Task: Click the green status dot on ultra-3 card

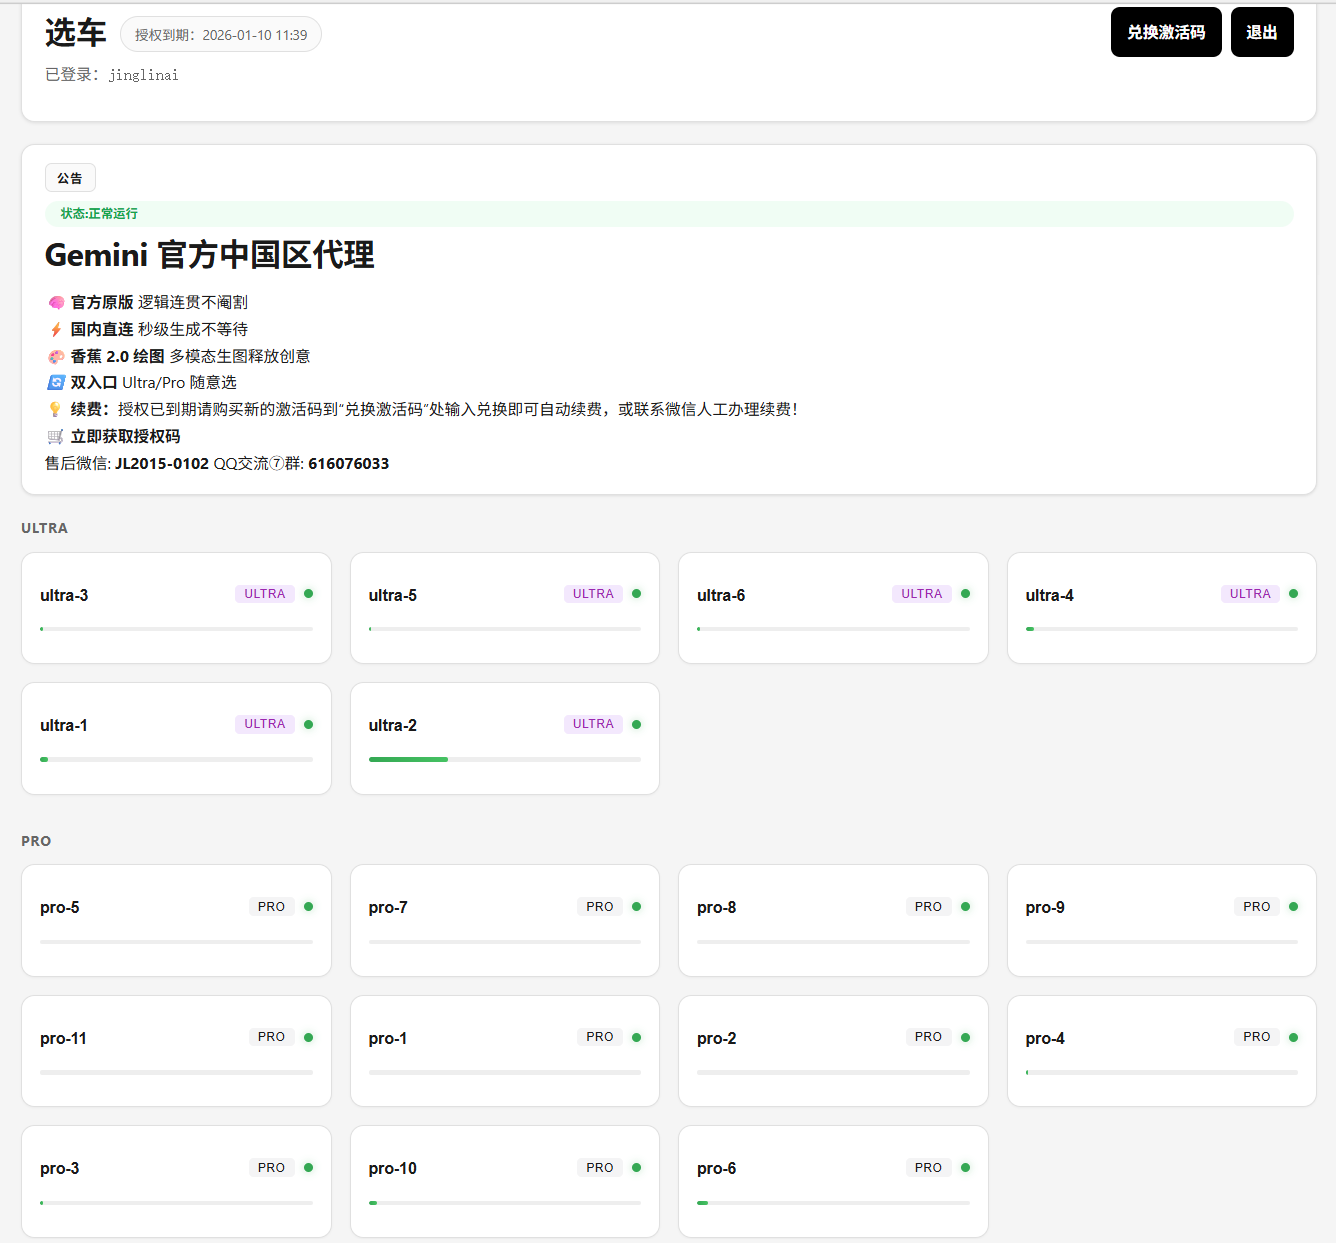Action: pos(308,593)
